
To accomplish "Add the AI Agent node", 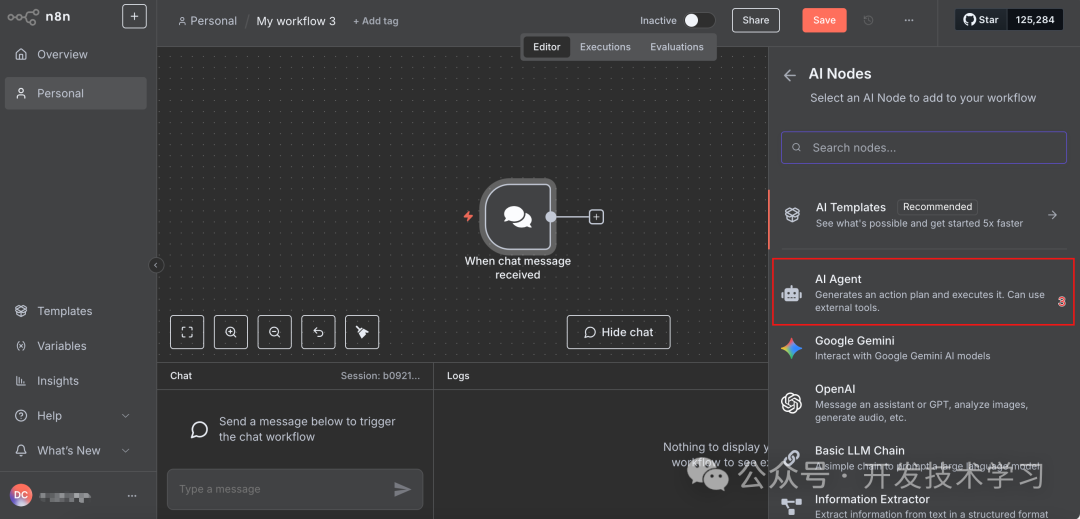I will [924, 293].
